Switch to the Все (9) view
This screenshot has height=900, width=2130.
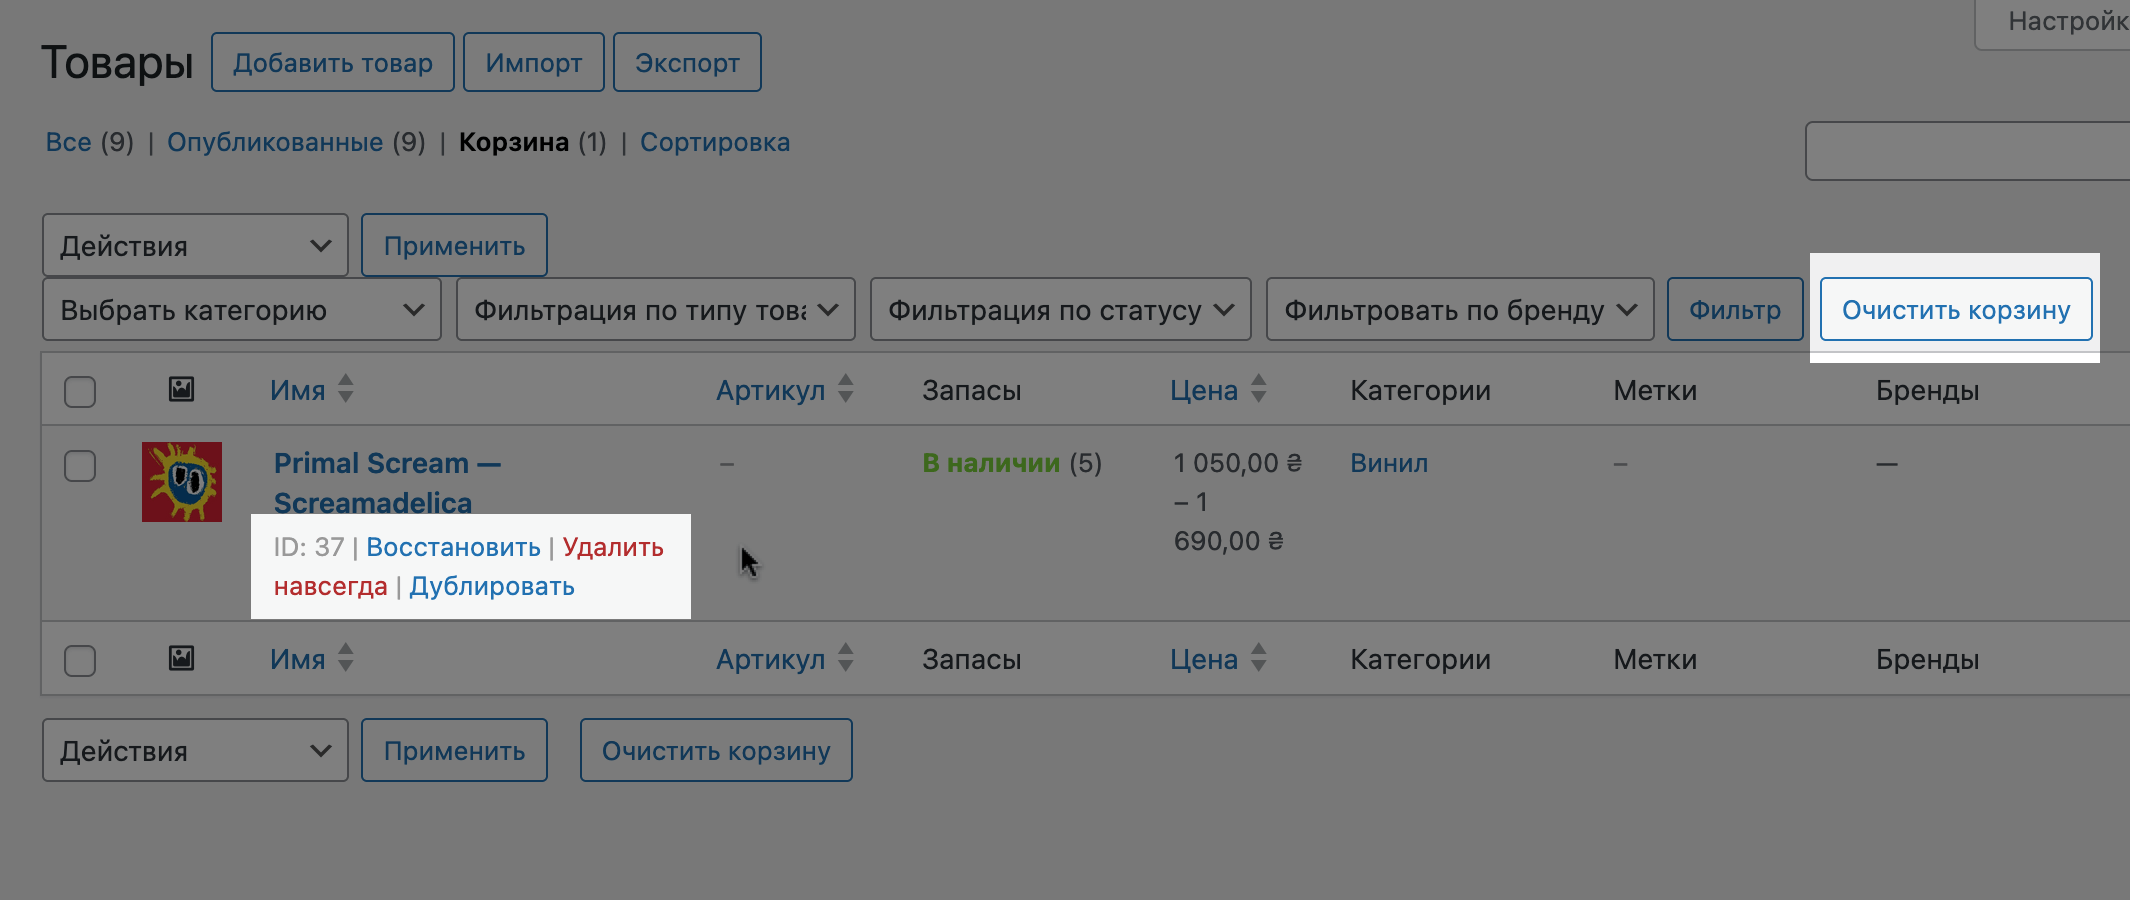point(89,142)
